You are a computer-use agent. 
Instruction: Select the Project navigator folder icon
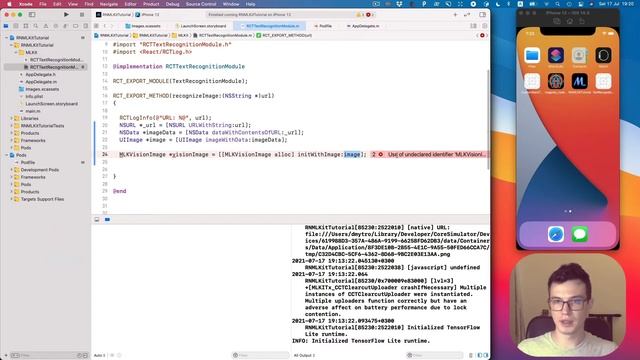point(6,26)
